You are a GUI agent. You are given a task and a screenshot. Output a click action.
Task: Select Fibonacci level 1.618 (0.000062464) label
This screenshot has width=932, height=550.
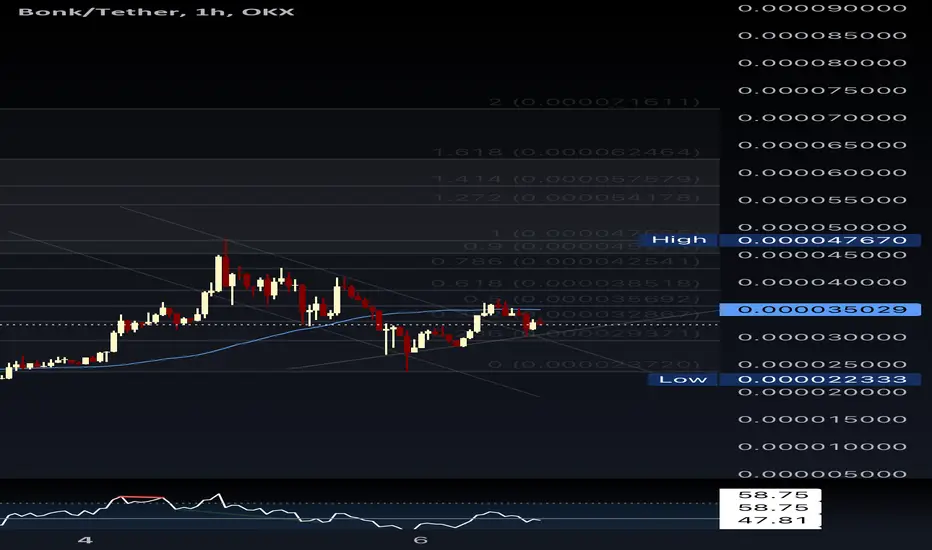(x=566, y=152)
